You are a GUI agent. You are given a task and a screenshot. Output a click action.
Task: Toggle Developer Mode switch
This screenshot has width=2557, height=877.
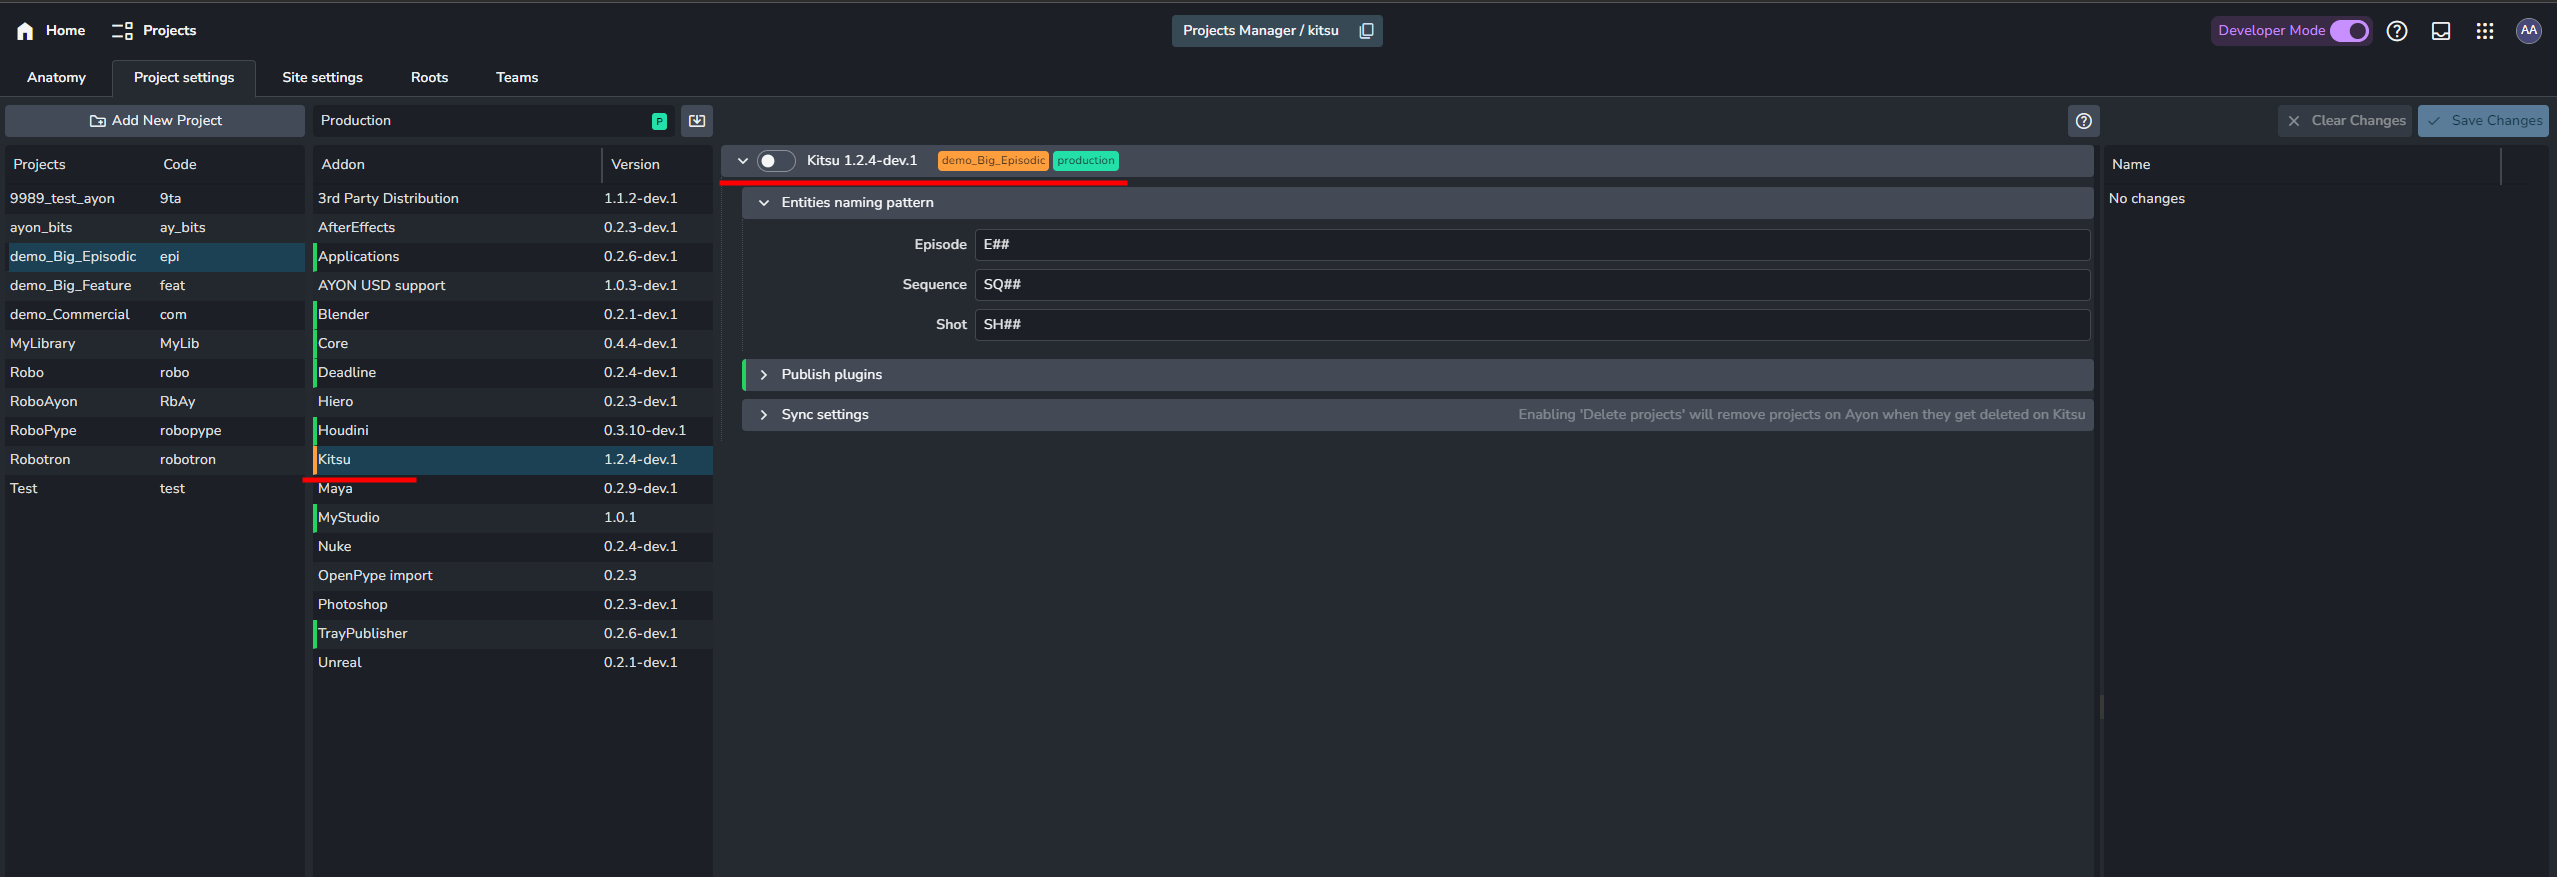(2349, 31)
